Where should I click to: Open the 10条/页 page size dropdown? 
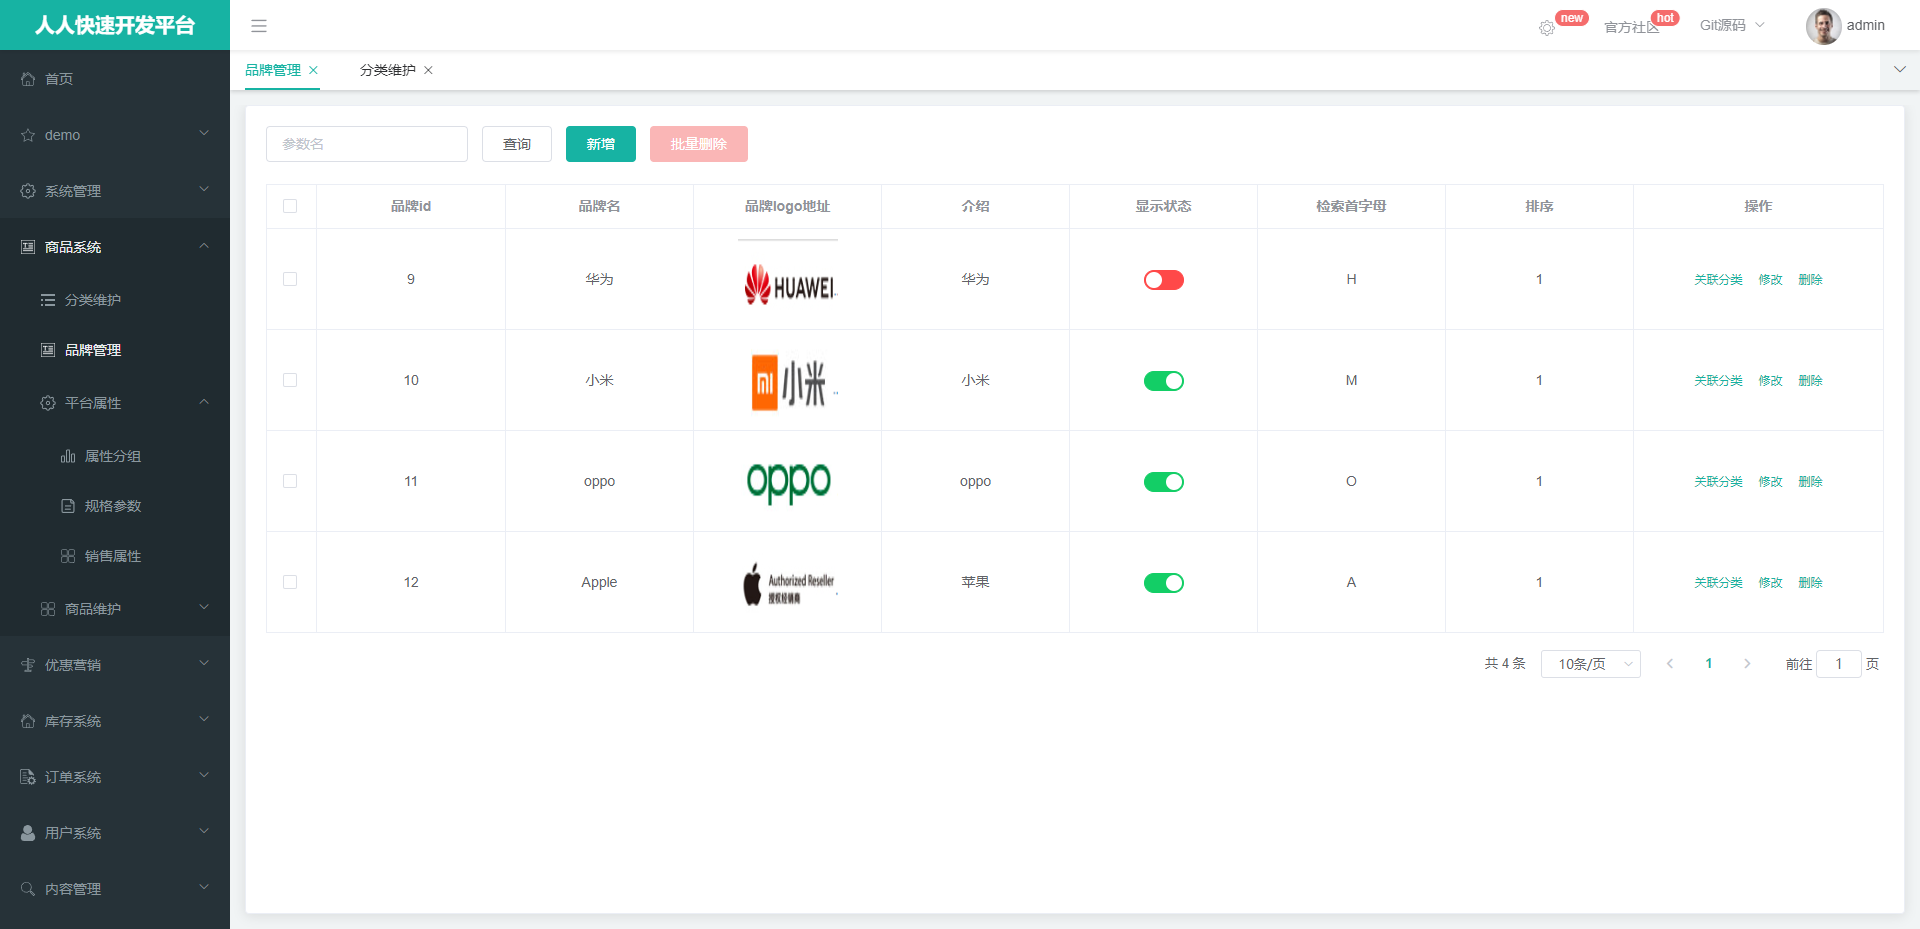coord(1590,664)
